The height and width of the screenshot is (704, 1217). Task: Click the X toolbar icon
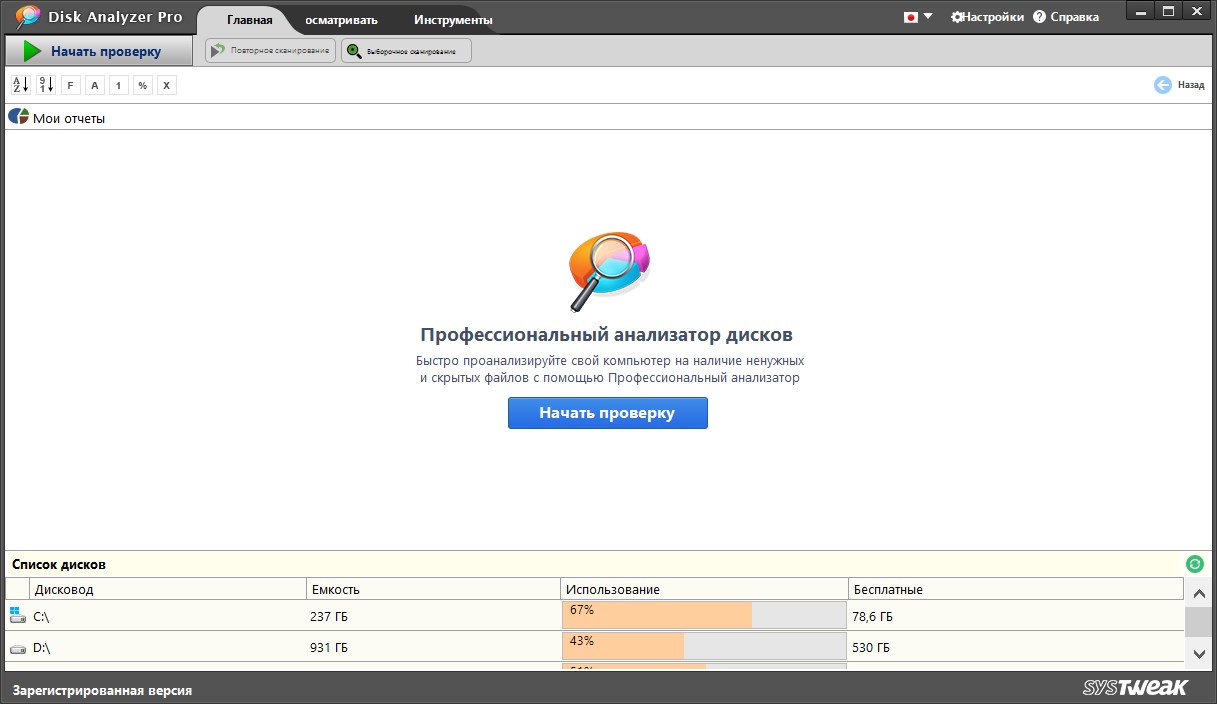coord(166,85)
